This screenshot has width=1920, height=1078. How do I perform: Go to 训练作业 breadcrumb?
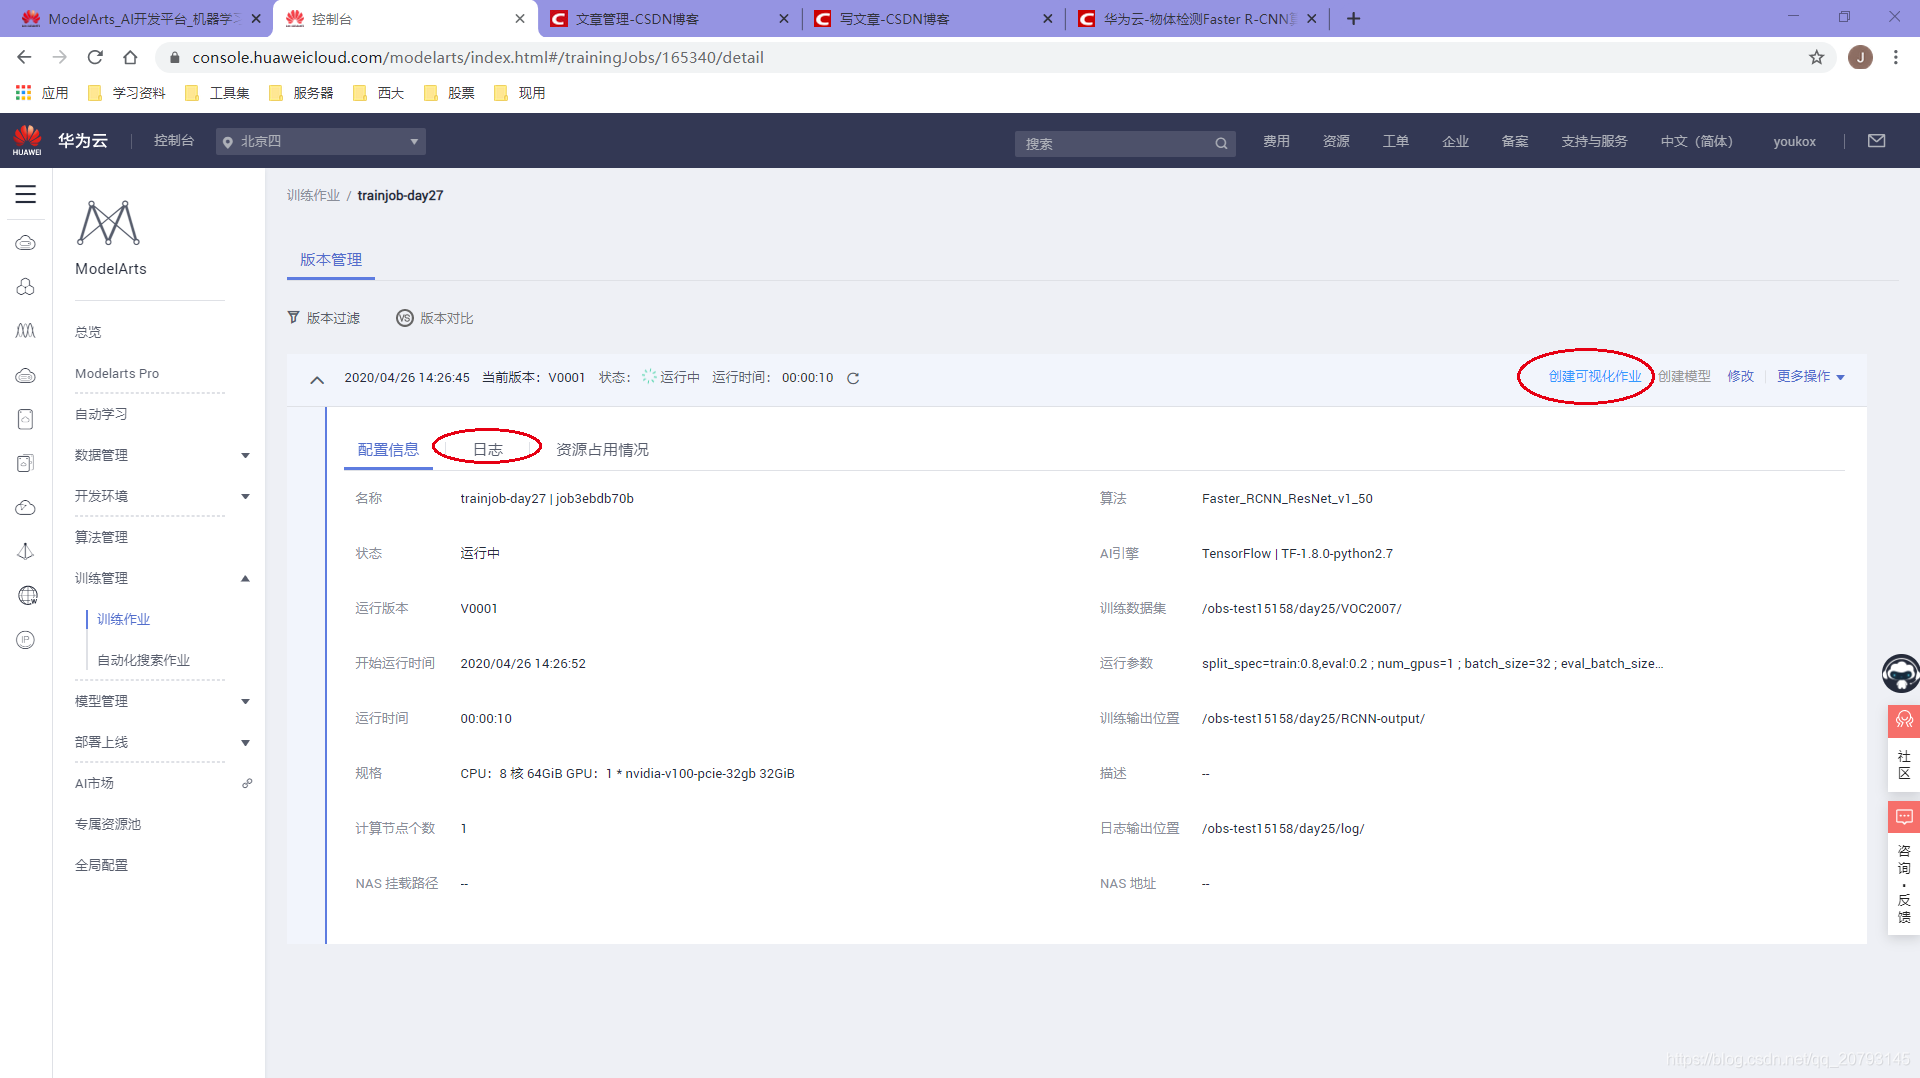(313, 195)
